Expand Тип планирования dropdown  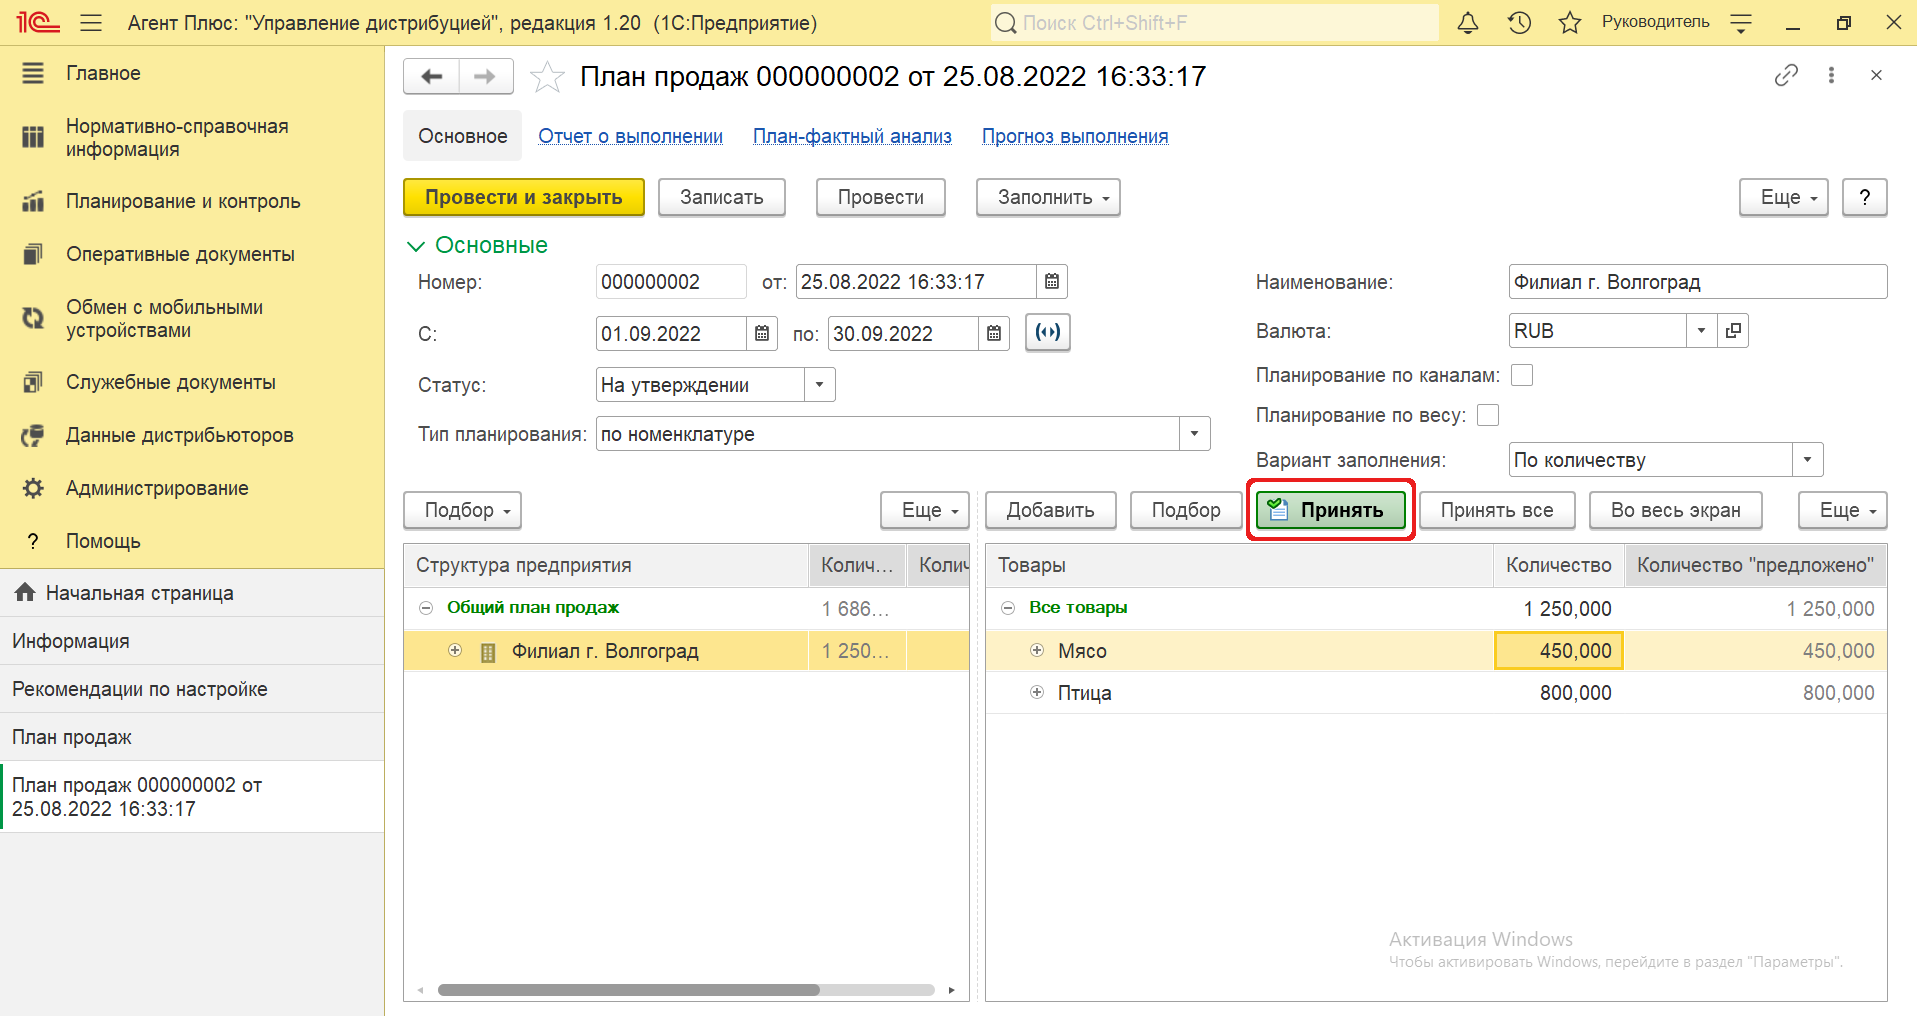coord(1194,434)
